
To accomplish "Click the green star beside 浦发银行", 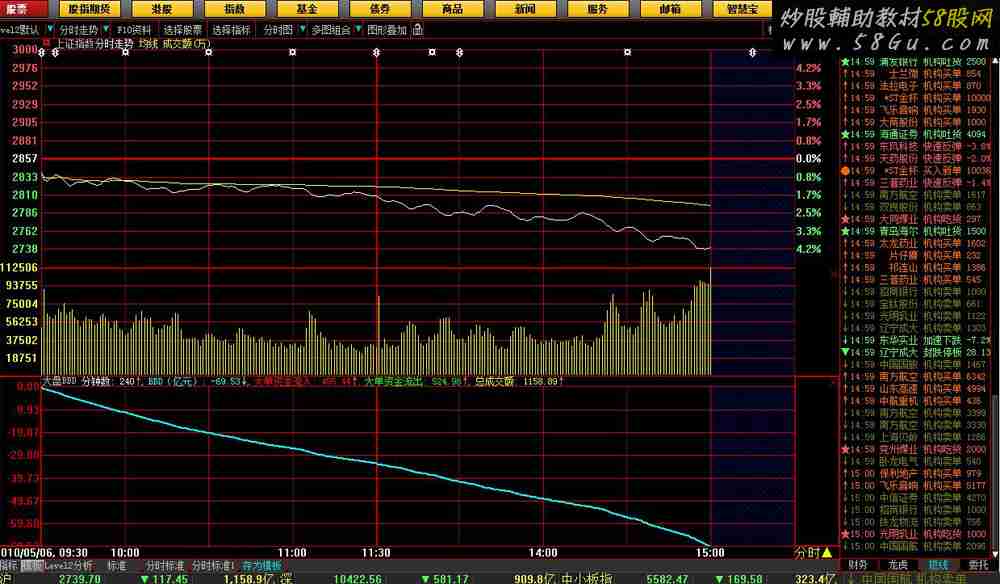I will [845, 63].
